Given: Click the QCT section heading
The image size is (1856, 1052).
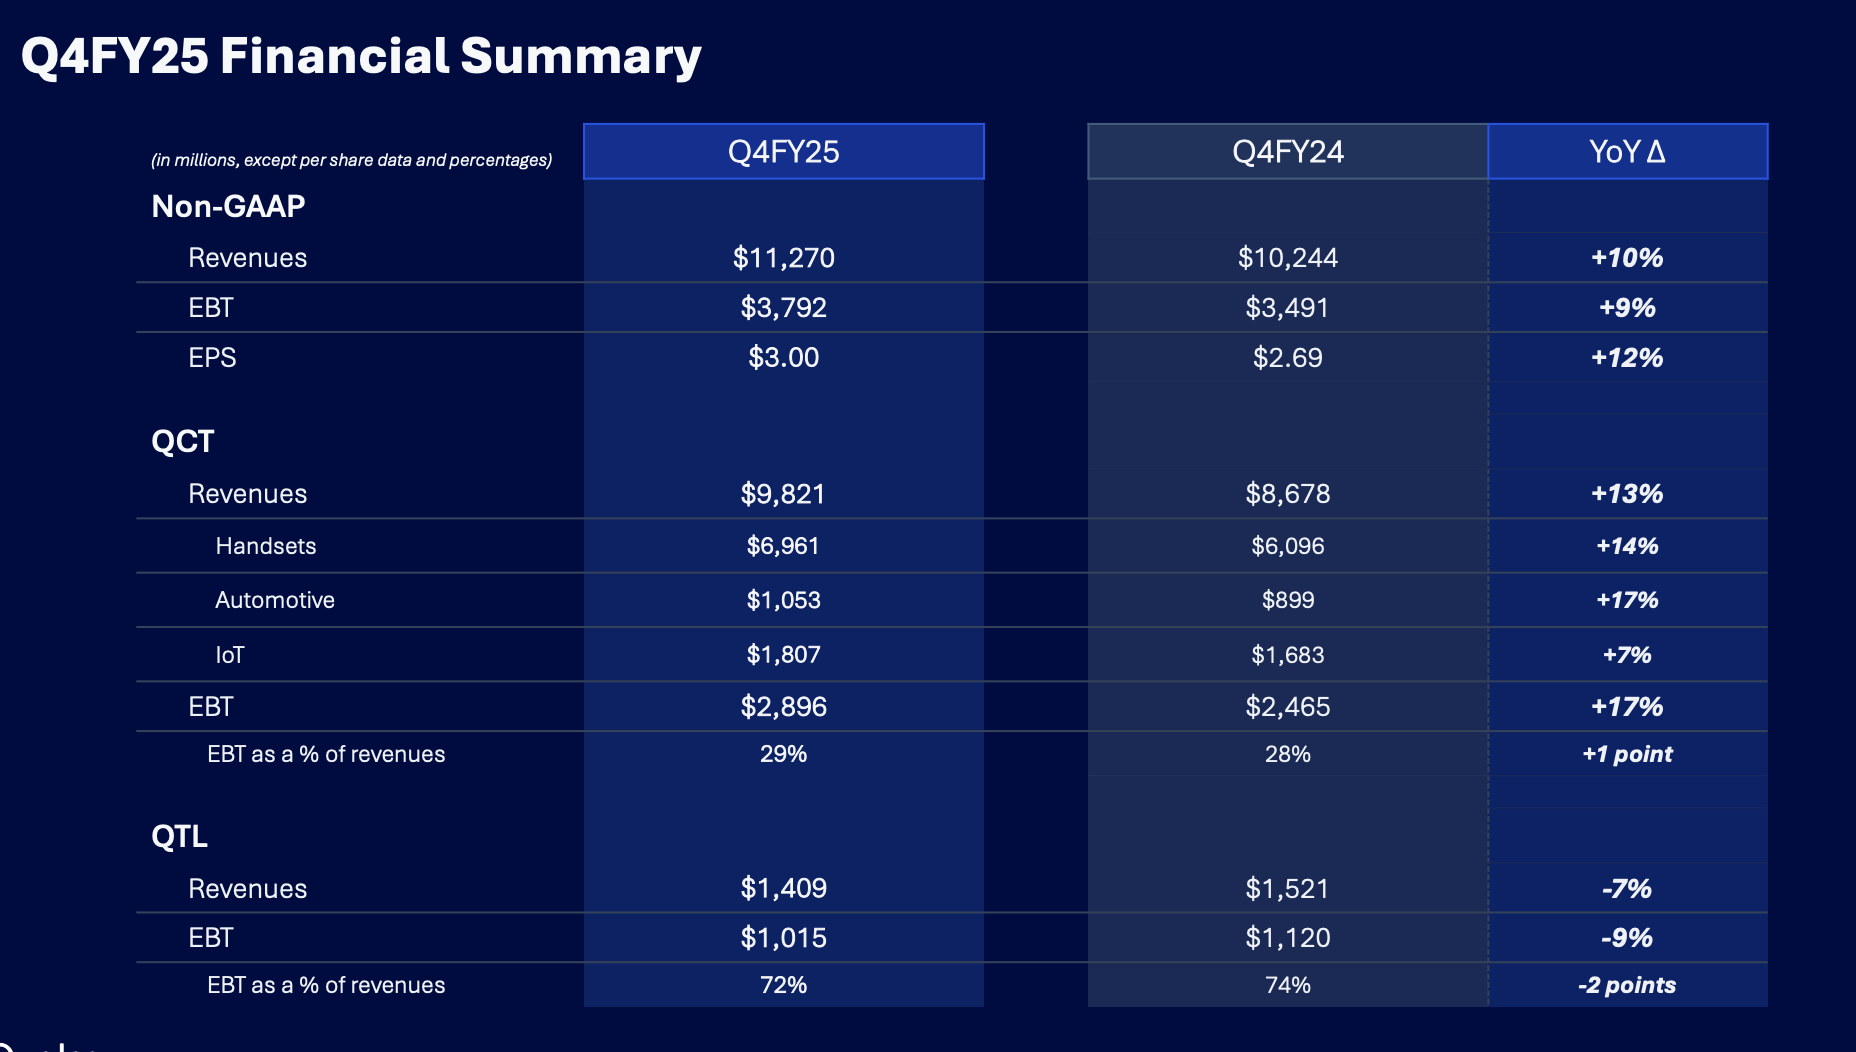Looking at the screenshot, I should [182, 441].
